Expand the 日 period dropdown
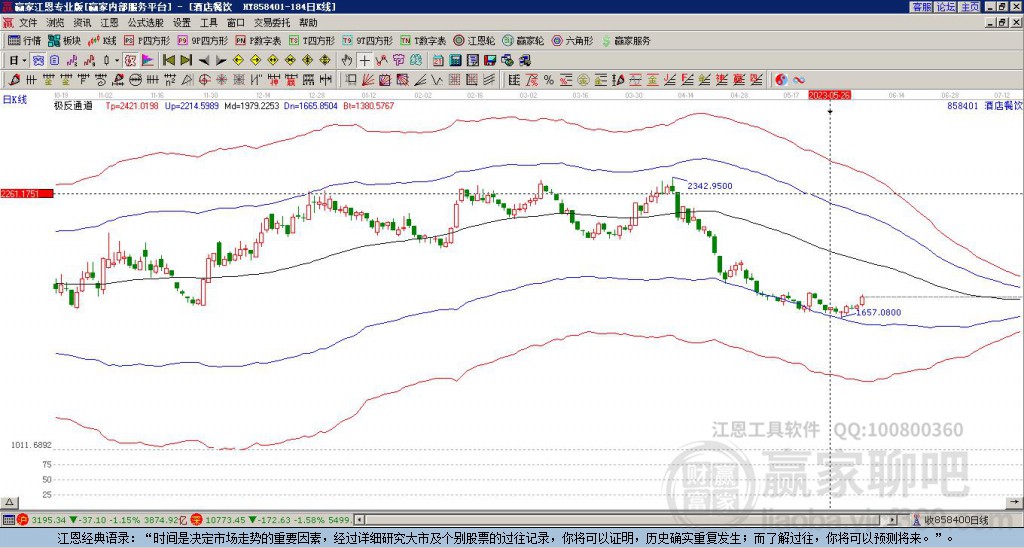The height and width of the screenshot is (548, 1024). (25, 60)
